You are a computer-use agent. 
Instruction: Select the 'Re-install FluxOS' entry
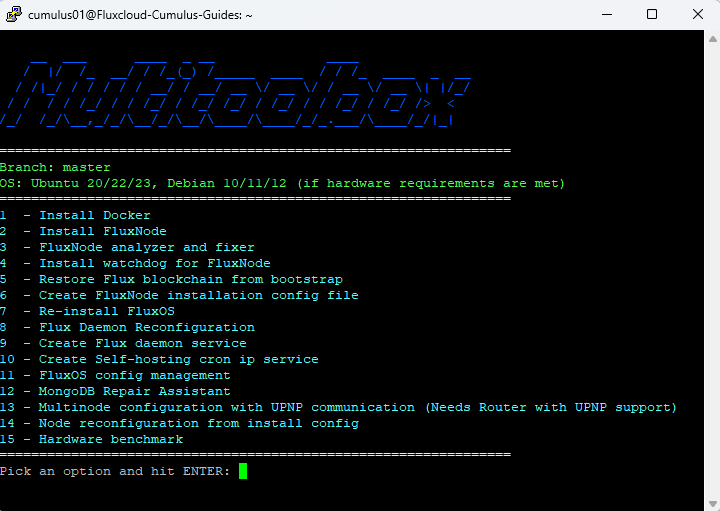pyautogui.click(x=107, y=311)
